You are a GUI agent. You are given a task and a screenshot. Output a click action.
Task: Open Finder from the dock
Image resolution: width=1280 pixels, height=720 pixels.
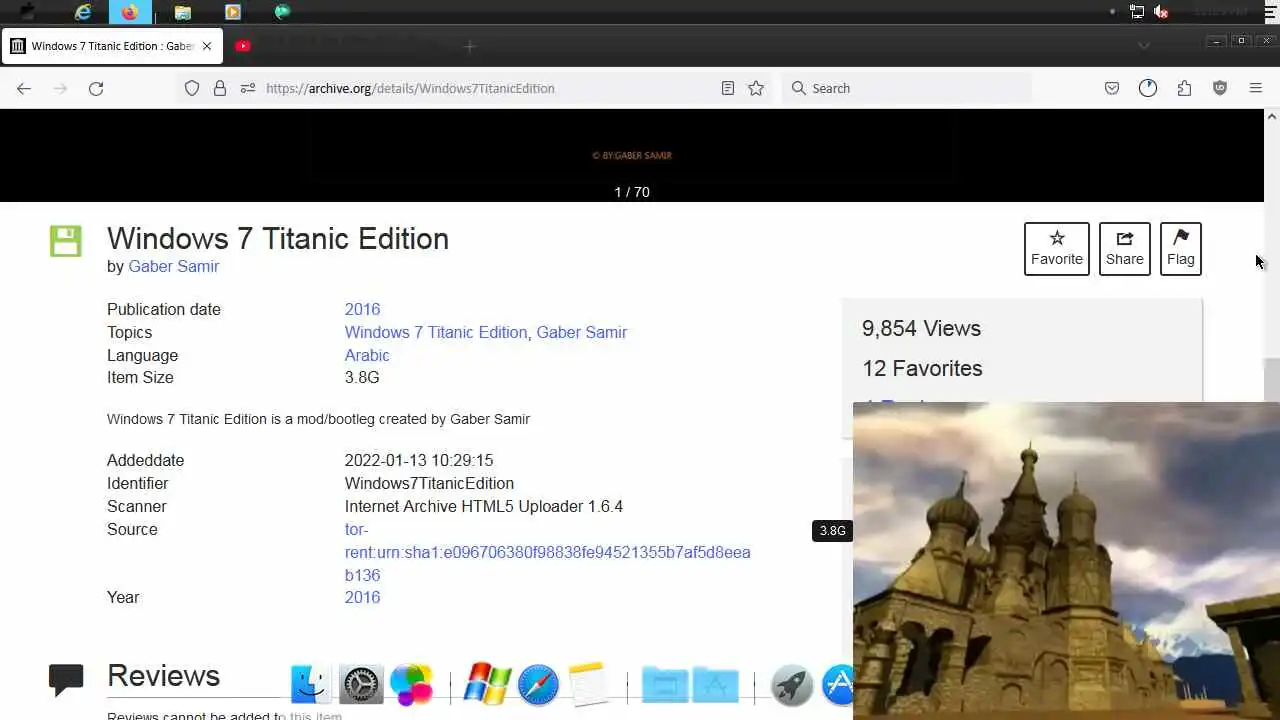coord(311,685)
